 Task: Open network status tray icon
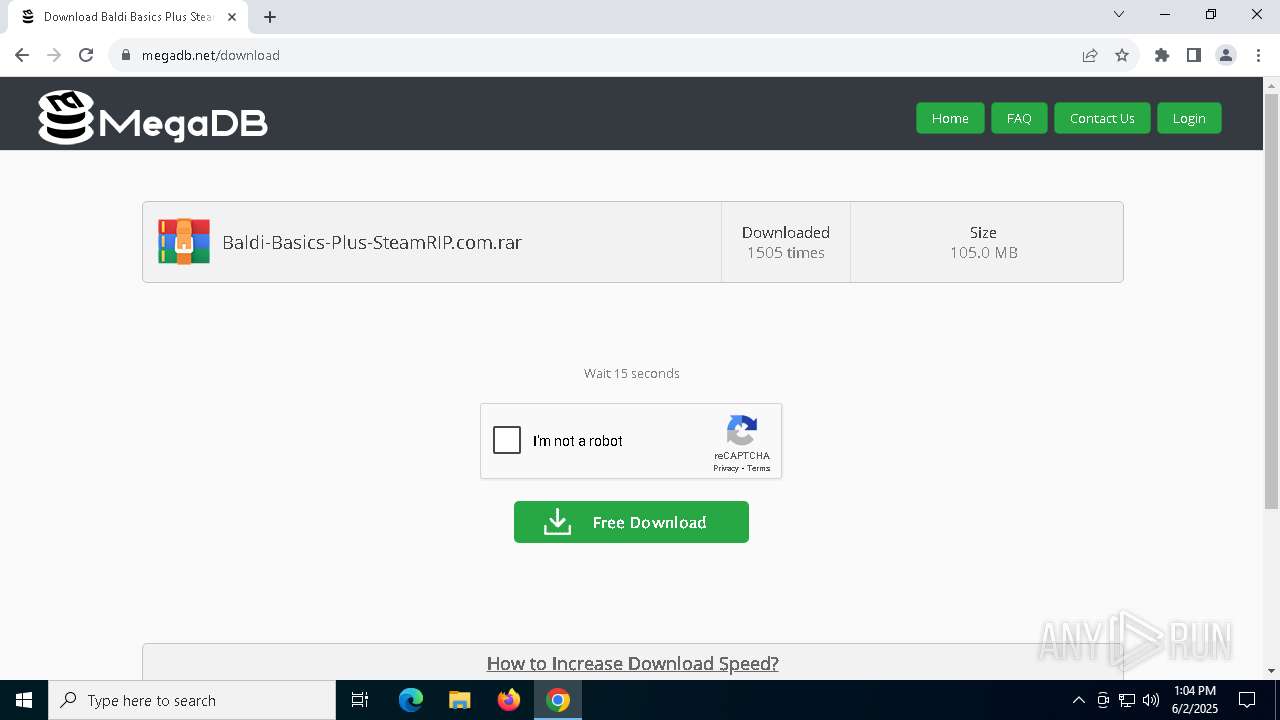pyautogui.click(x=1127, y=700)
